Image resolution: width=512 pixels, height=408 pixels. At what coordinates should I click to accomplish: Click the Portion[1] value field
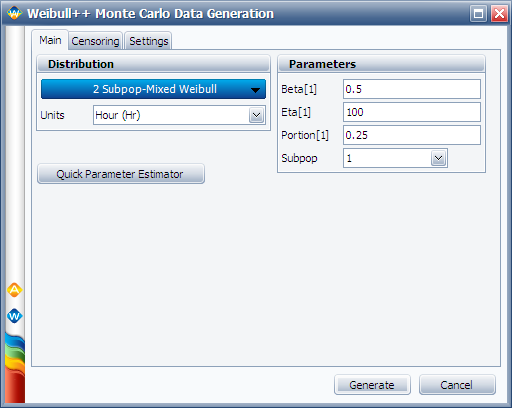pyautogui.click(x=412, y=135)
